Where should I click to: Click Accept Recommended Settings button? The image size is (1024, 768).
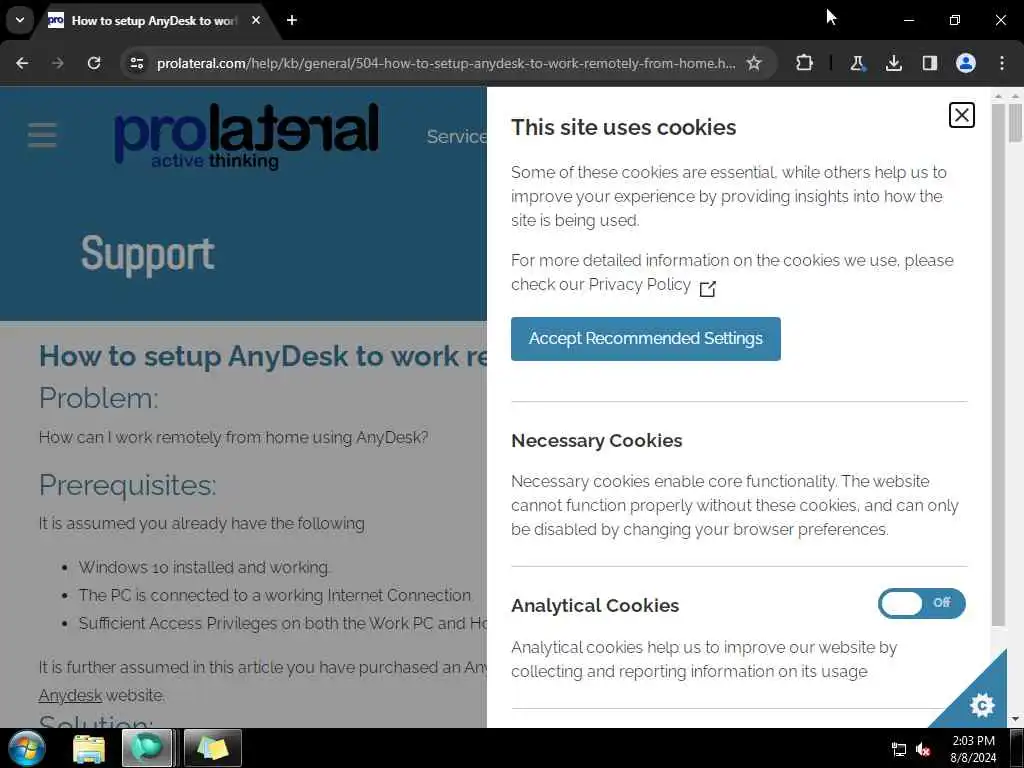(645, 339)
